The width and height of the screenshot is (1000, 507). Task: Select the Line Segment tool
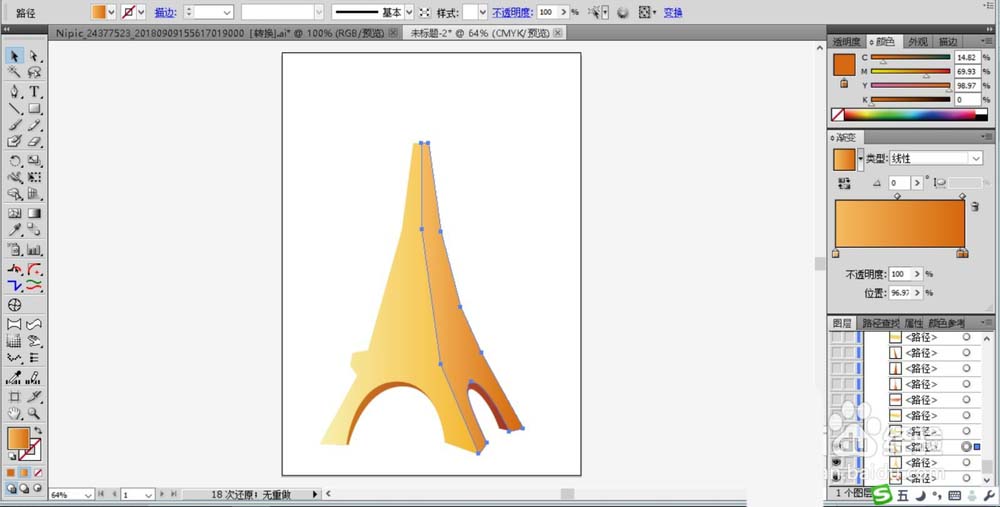pyautogui.click(x=14, y=108)
